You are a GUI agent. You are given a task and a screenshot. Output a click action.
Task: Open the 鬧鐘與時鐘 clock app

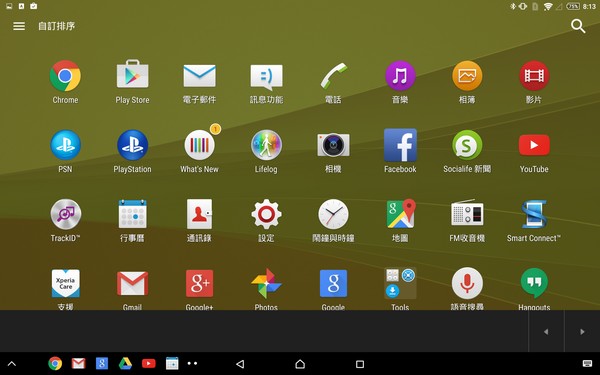[333, 214]
